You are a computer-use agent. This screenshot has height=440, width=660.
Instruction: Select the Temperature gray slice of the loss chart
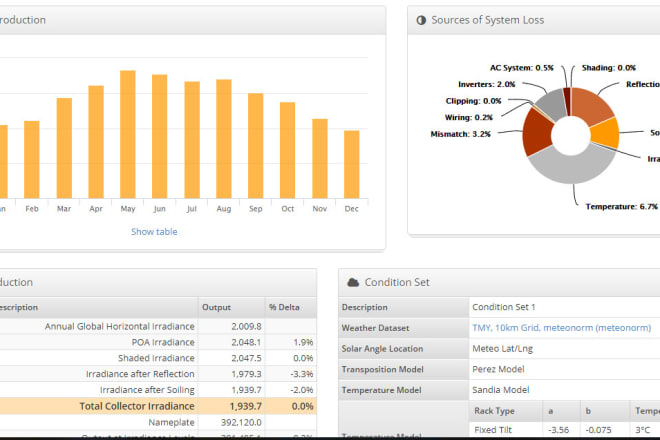point(572,168)
